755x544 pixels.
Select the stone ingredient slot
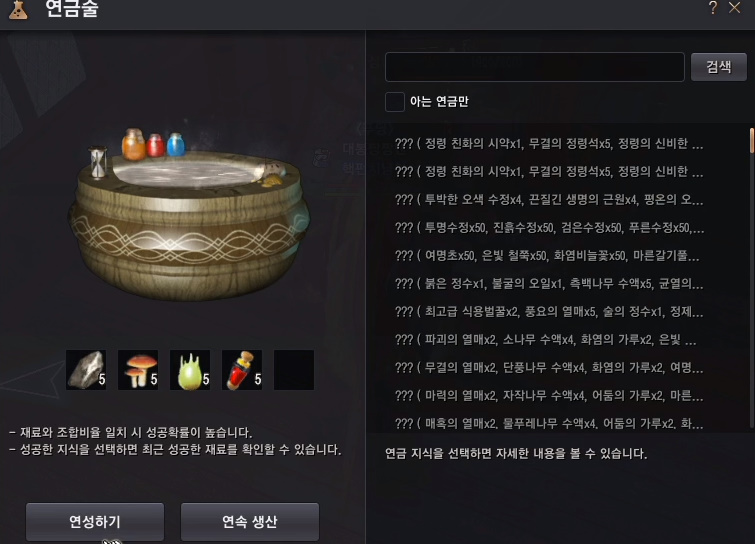tap(86, 370)
